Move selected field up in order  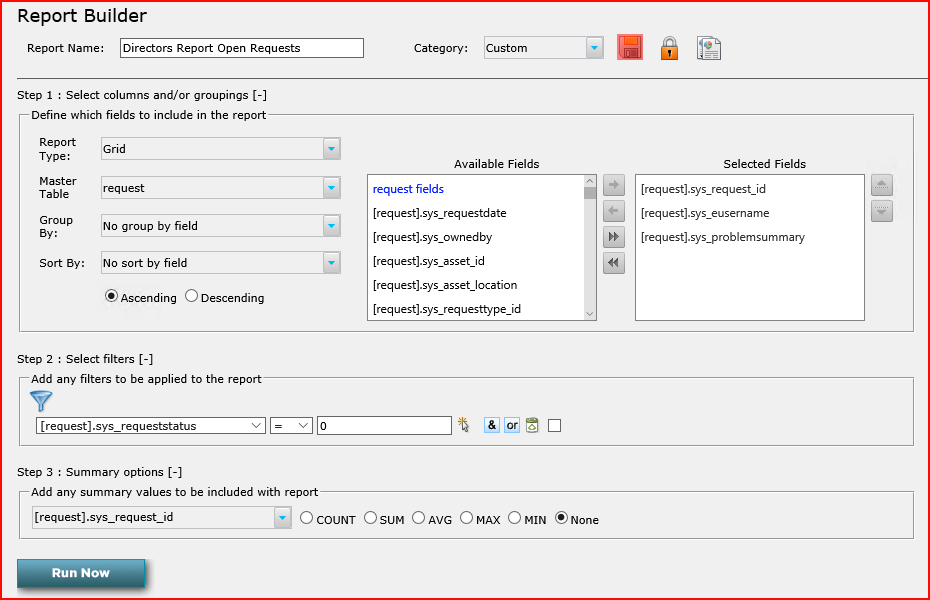[x=882, y=185]
